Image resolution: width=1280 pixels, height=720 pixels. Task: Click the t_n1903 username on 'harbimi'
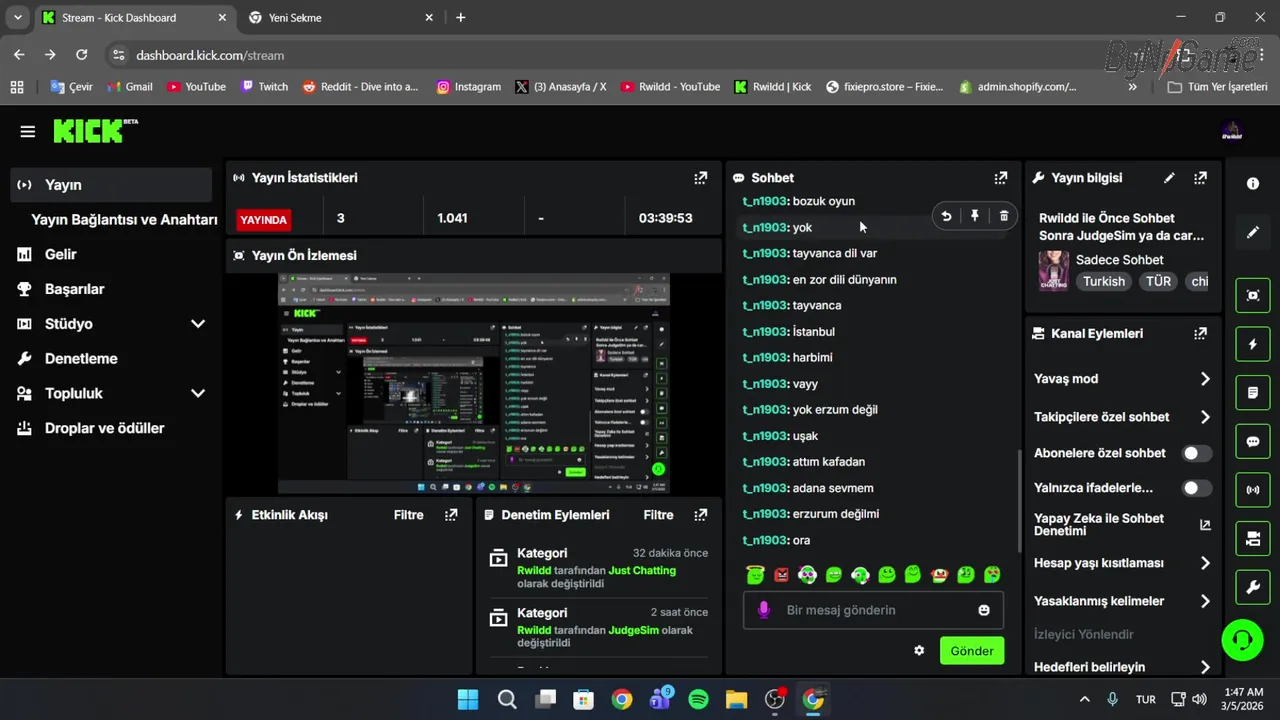pyautogui.click(x=765, y=358)
